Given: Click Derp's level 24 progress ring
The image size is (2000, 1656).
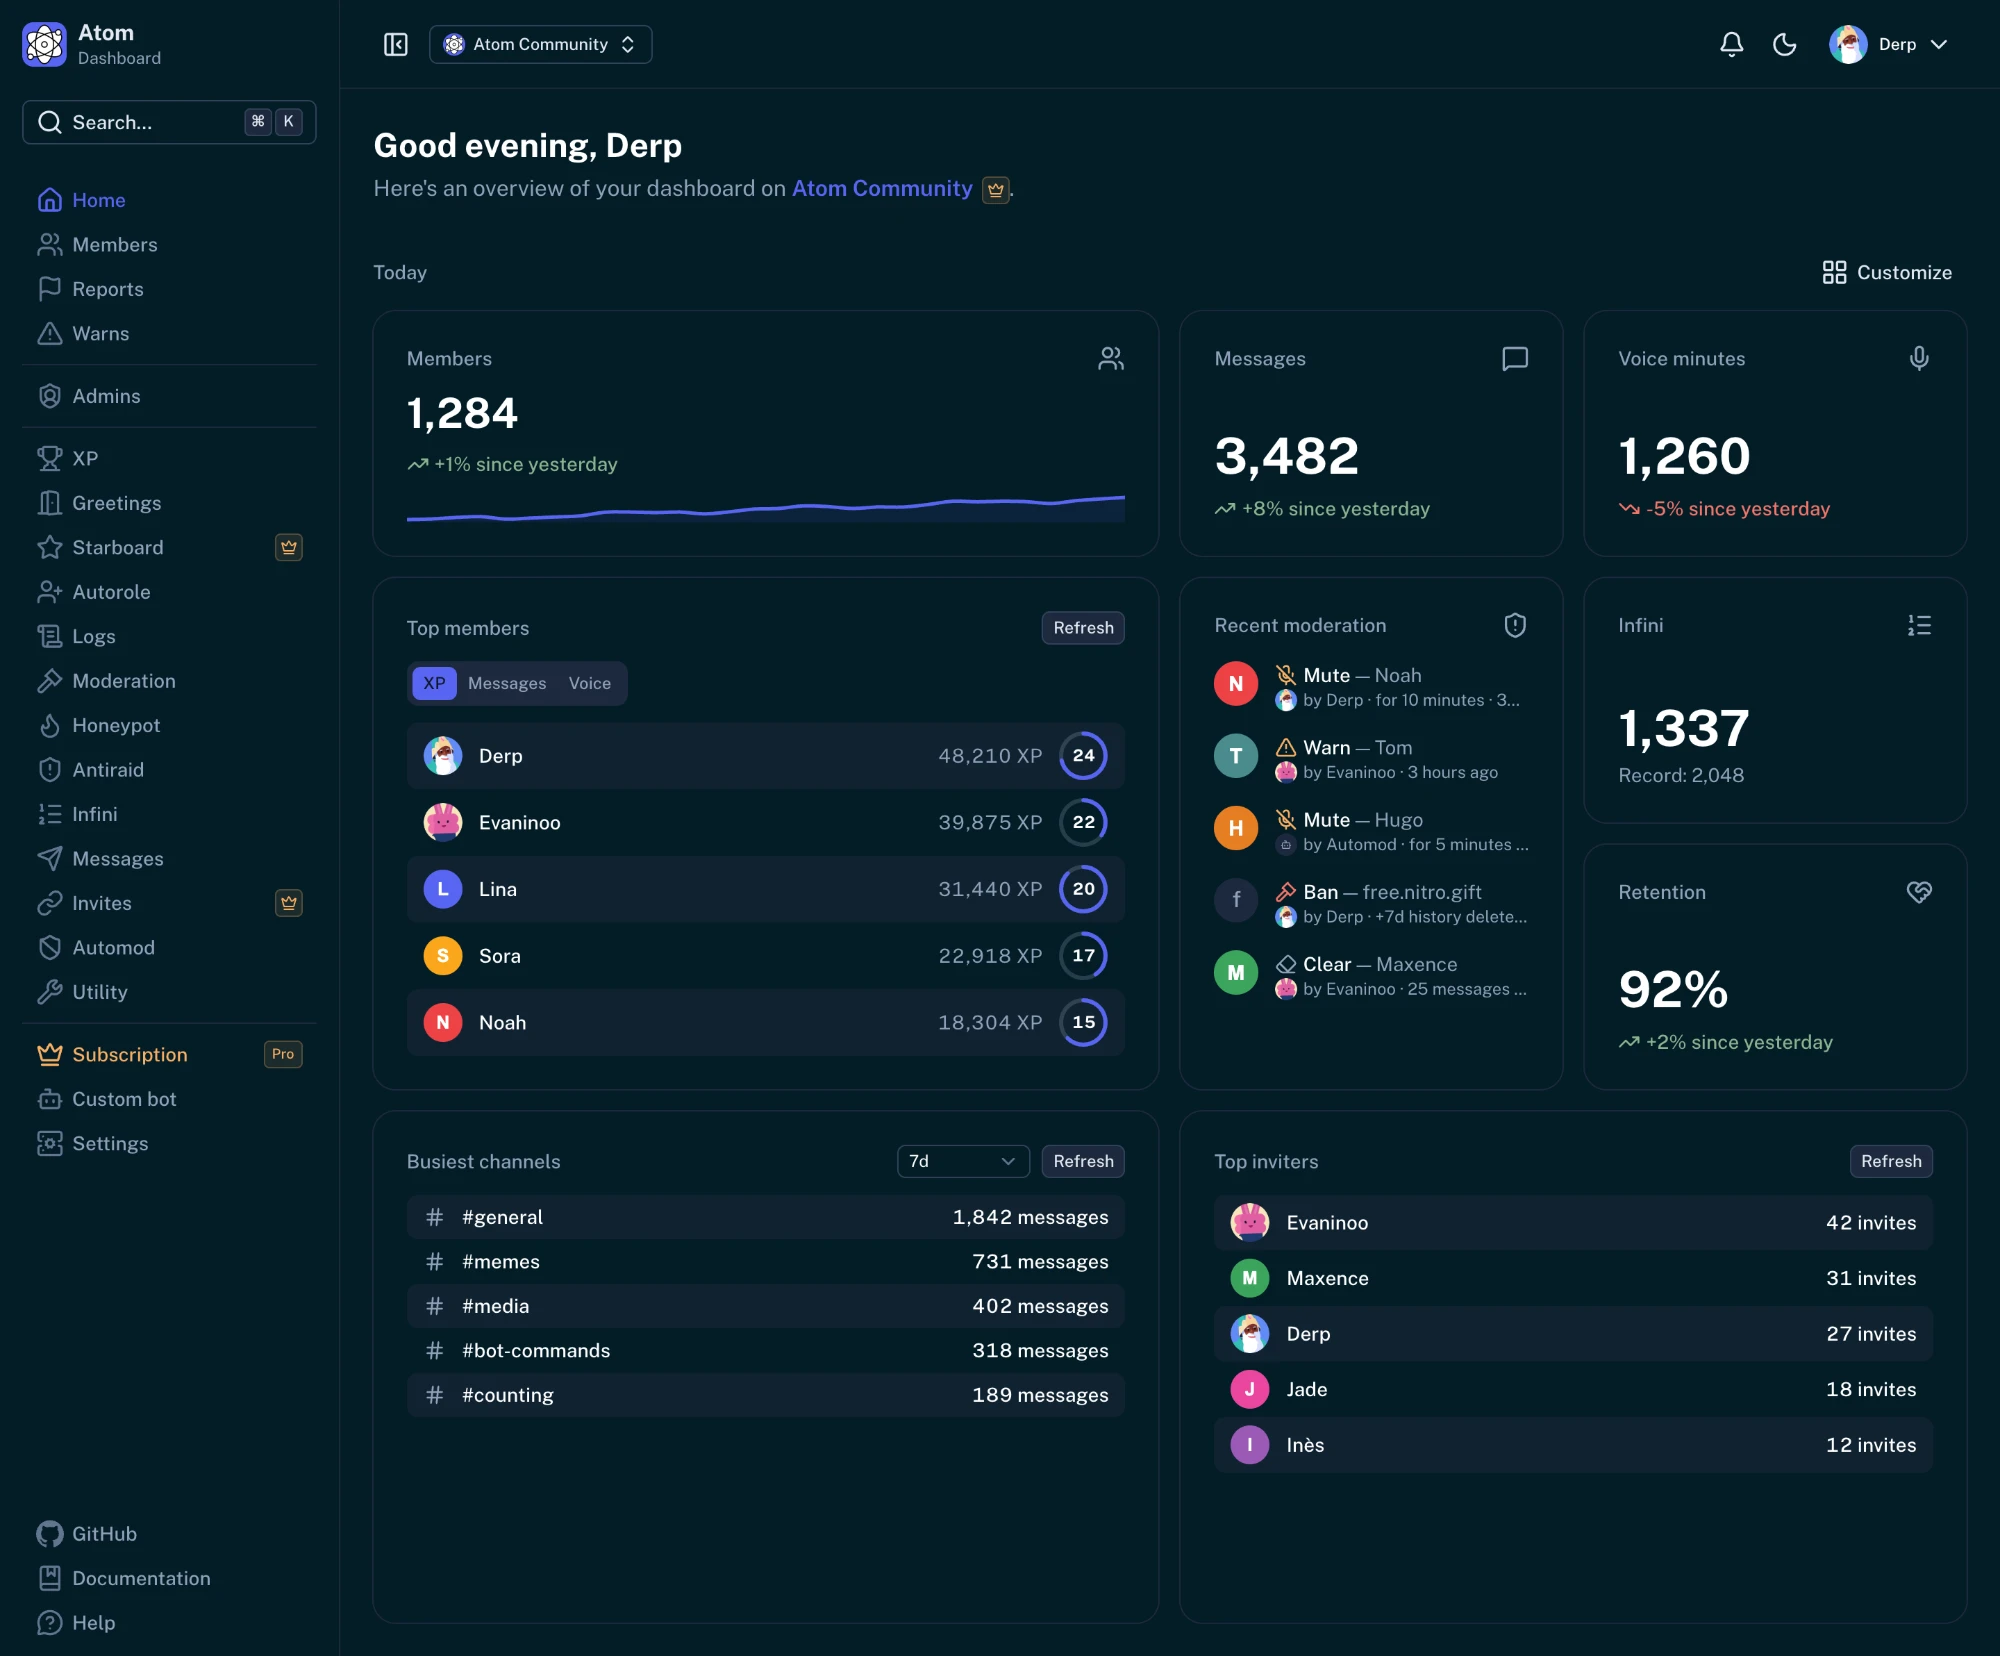Looking at the screenshot, I should pos(1083,756).
